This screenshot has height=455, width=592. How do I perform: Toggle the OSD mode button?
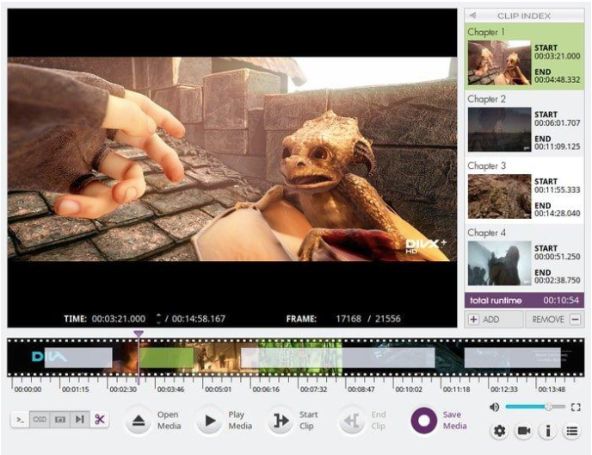(40, 419)
